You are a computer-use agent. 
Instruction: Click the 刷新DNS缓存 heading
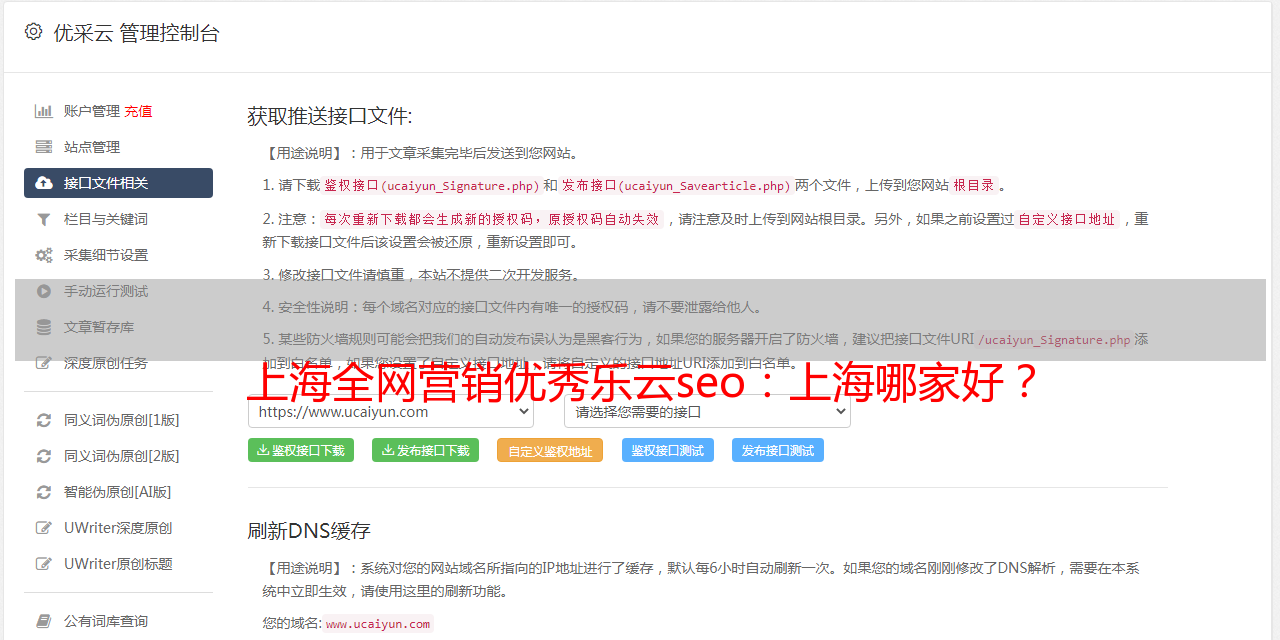[309, 531]
